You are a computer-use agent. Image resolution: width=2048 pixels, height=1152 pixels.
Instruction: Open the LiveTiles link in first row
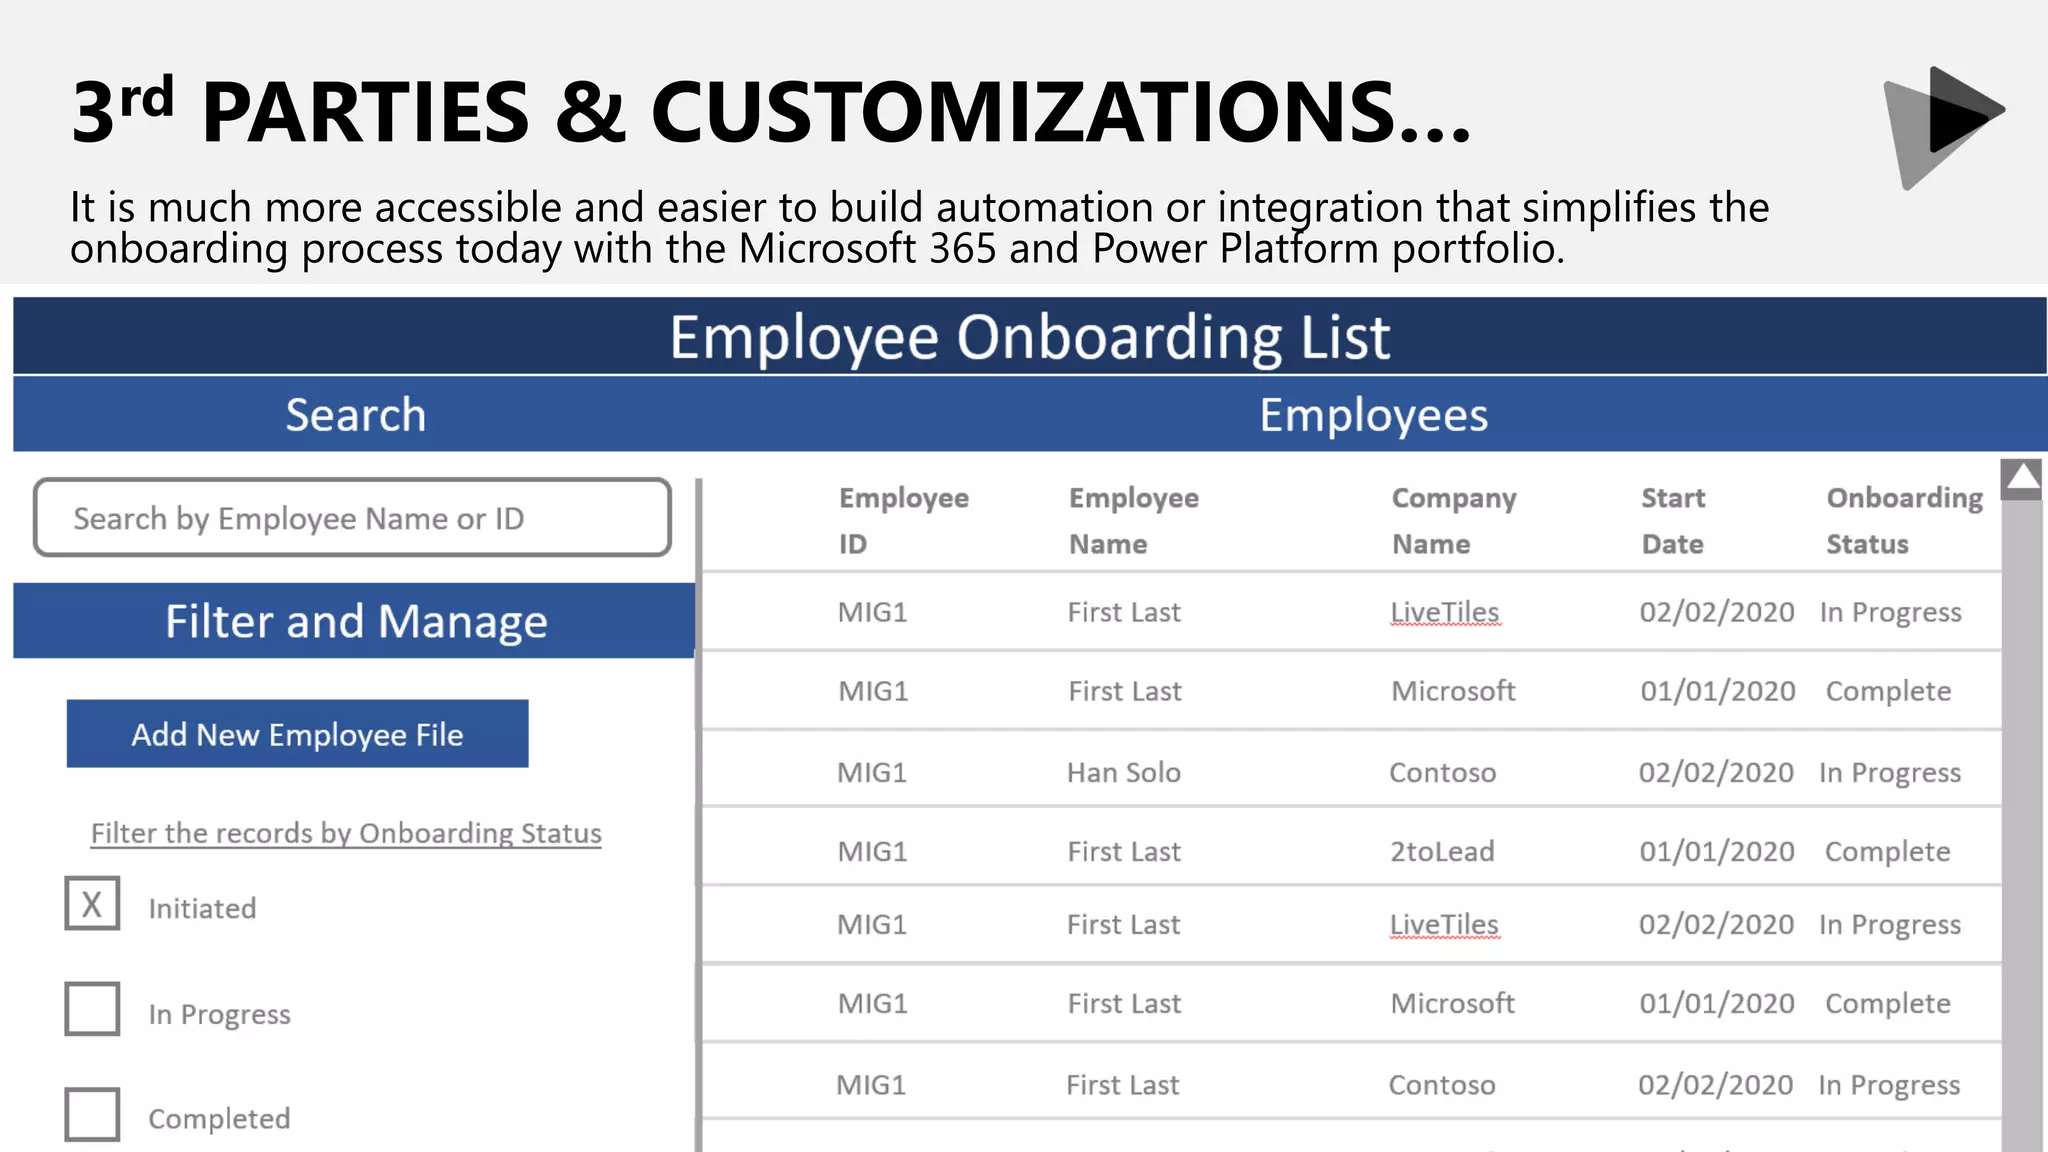coord(1445,612)
